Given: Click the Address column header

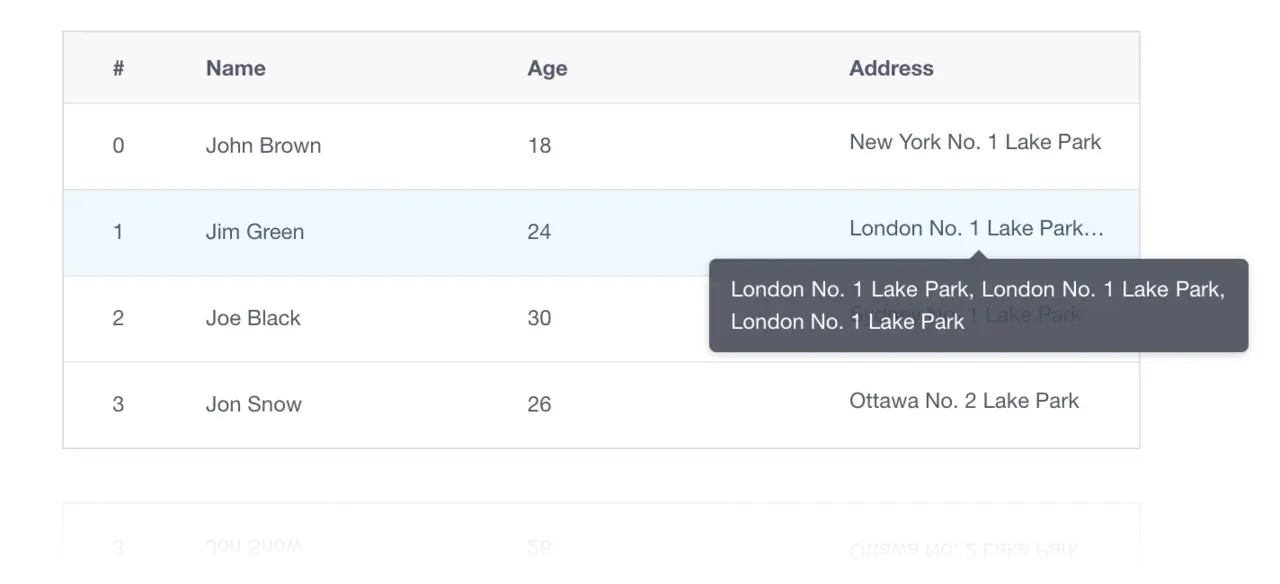Looking at the screenshot, I should [891, 68].
